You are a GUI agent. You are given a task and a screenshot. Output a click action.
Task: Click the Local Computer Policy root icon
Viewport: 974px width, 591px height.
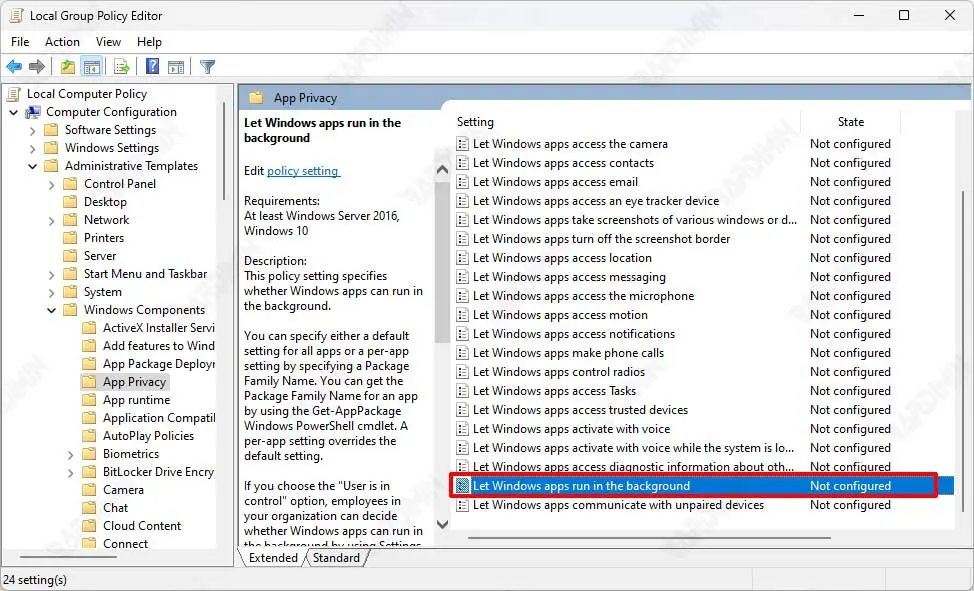[14, 94]
